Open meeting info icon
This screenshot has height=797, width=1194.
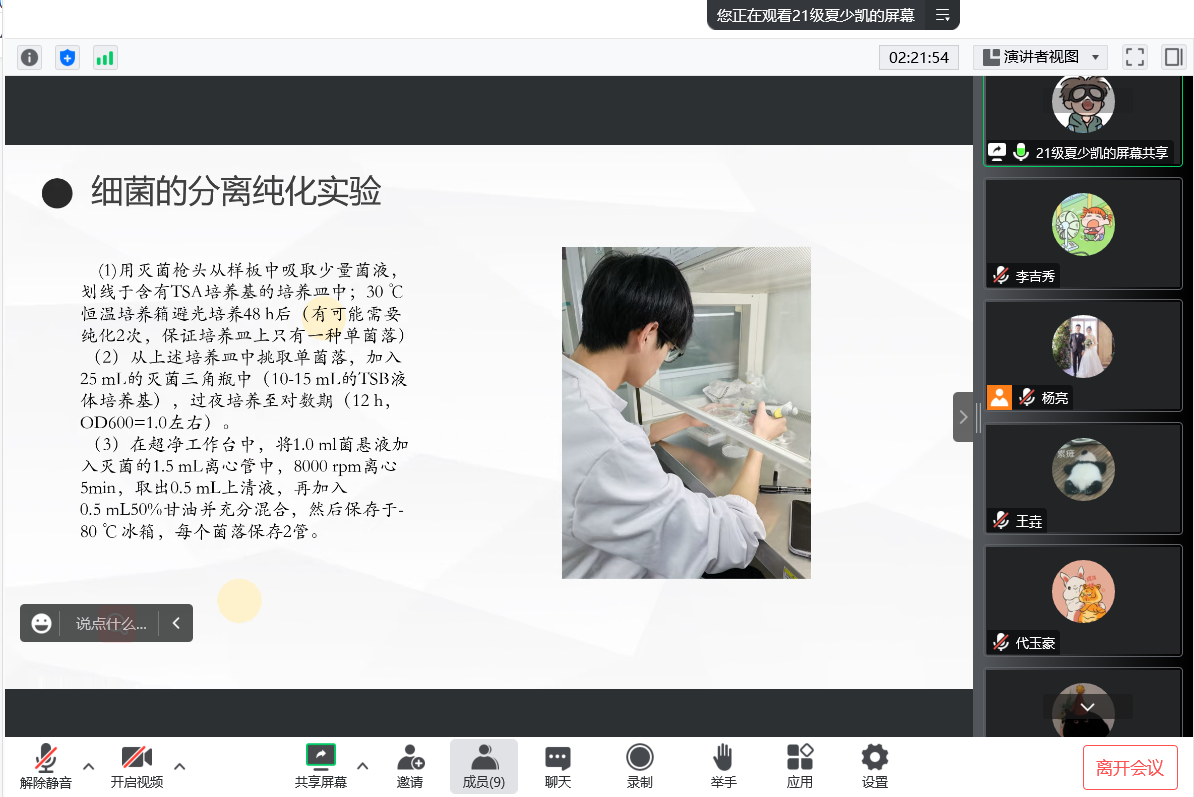[x=30, y=58]
